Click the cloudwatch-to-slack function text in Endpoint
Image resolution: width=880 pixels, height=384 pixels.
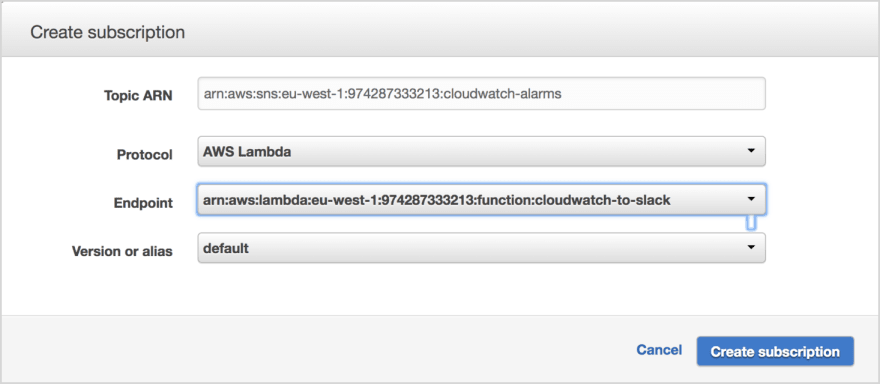point(603,200)
